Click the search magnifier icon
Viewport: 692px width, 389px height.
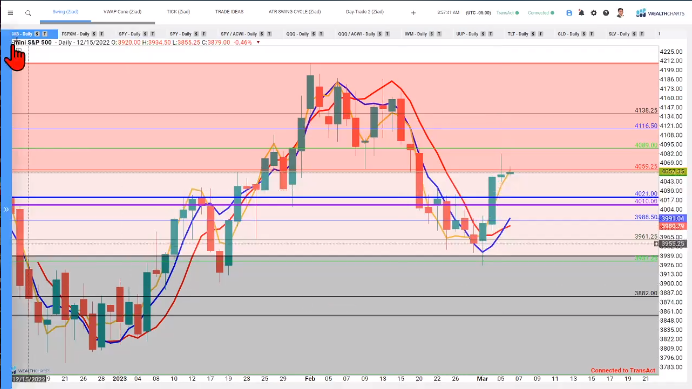(x=28, y=13)
